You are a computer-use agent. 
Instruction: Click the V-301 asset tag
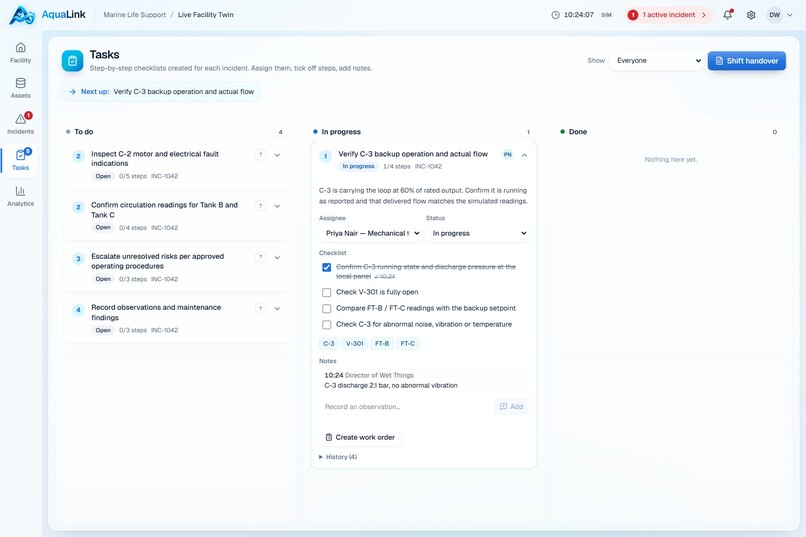[x=355, y=343]
